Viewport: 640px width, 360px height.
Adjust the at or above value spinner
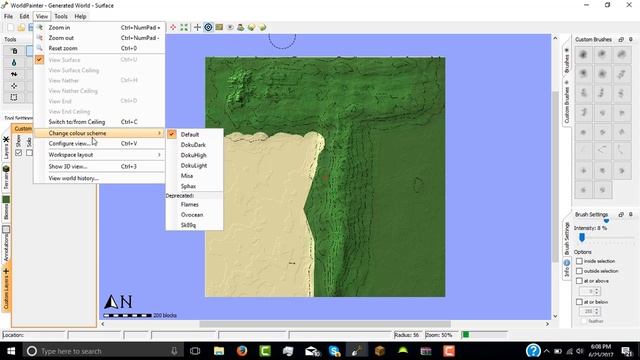tap(597, 291)
